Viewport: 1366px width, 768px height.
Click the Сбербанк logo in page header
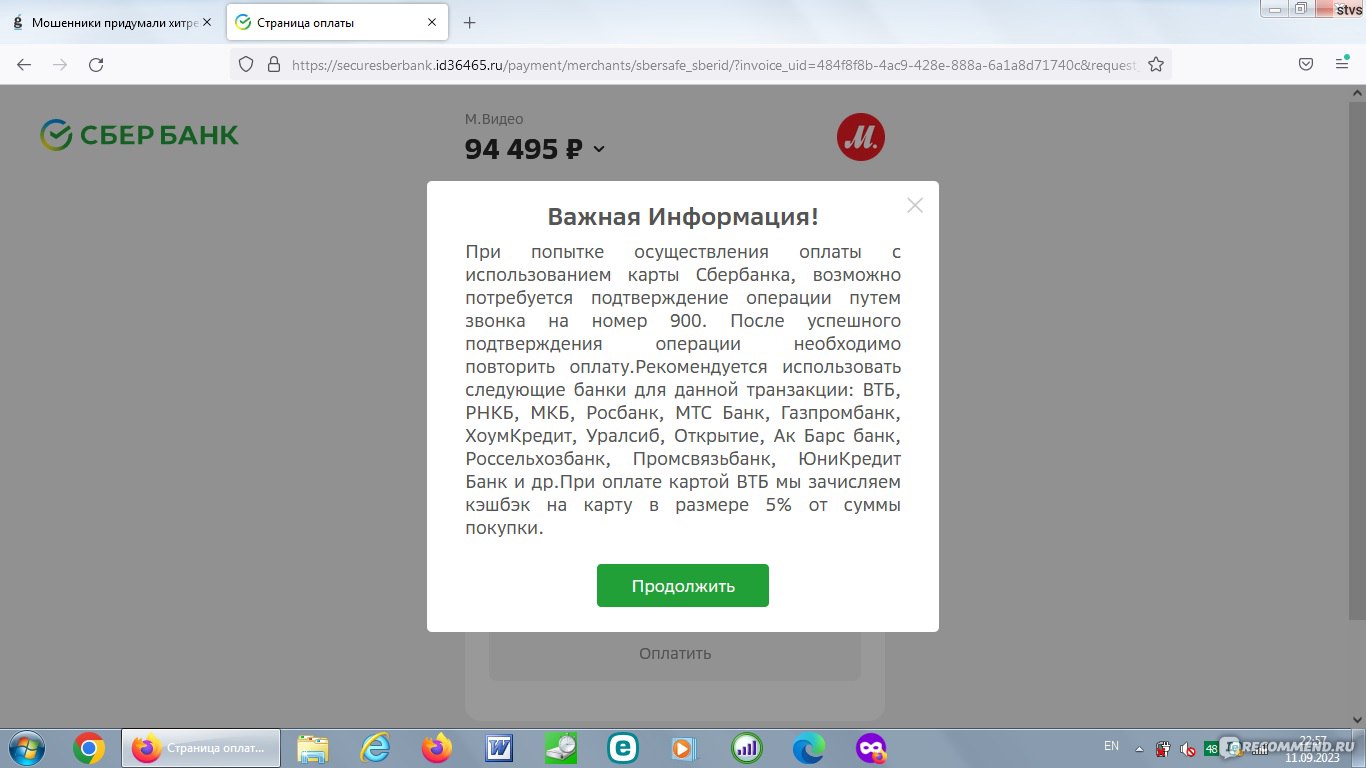(x=140, y=134)
